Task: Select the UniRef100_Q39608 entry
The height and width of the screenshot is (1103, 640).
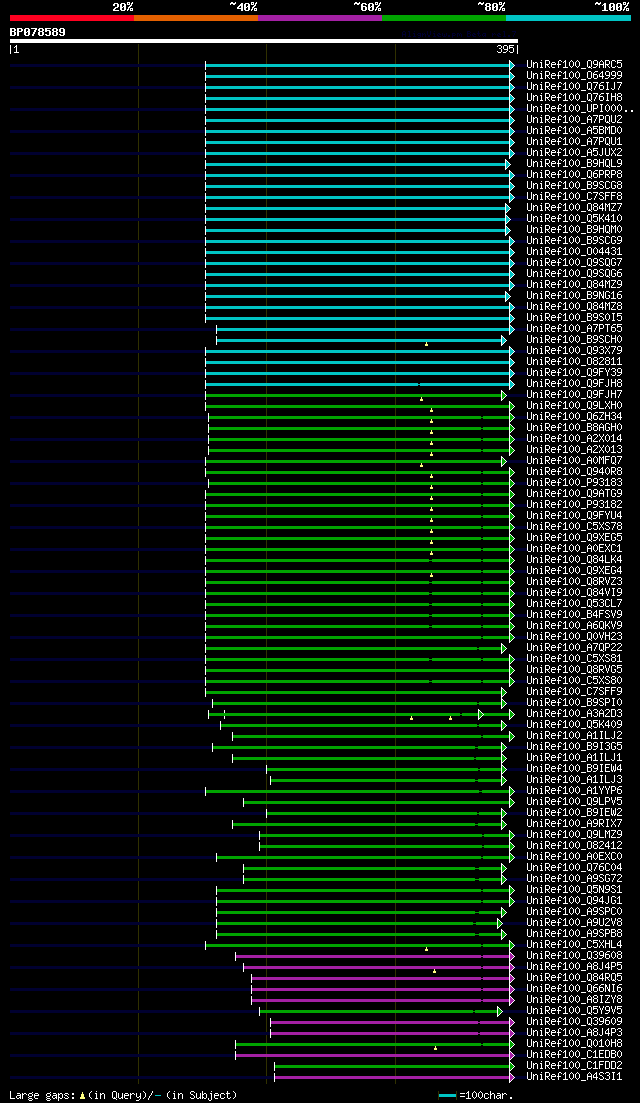Action: (574, 955)
